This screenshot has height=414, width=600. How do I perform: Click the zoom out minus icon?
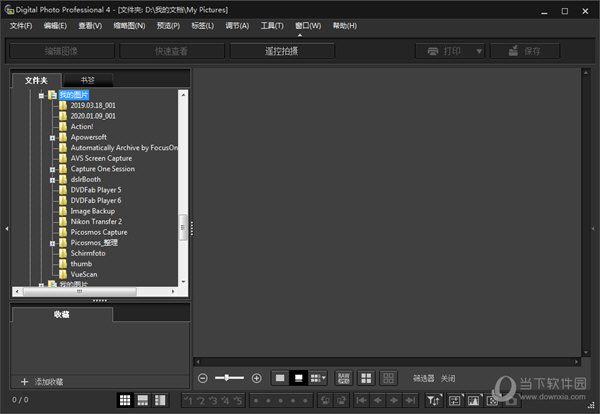pyautogui.click(x=203, y=378)
